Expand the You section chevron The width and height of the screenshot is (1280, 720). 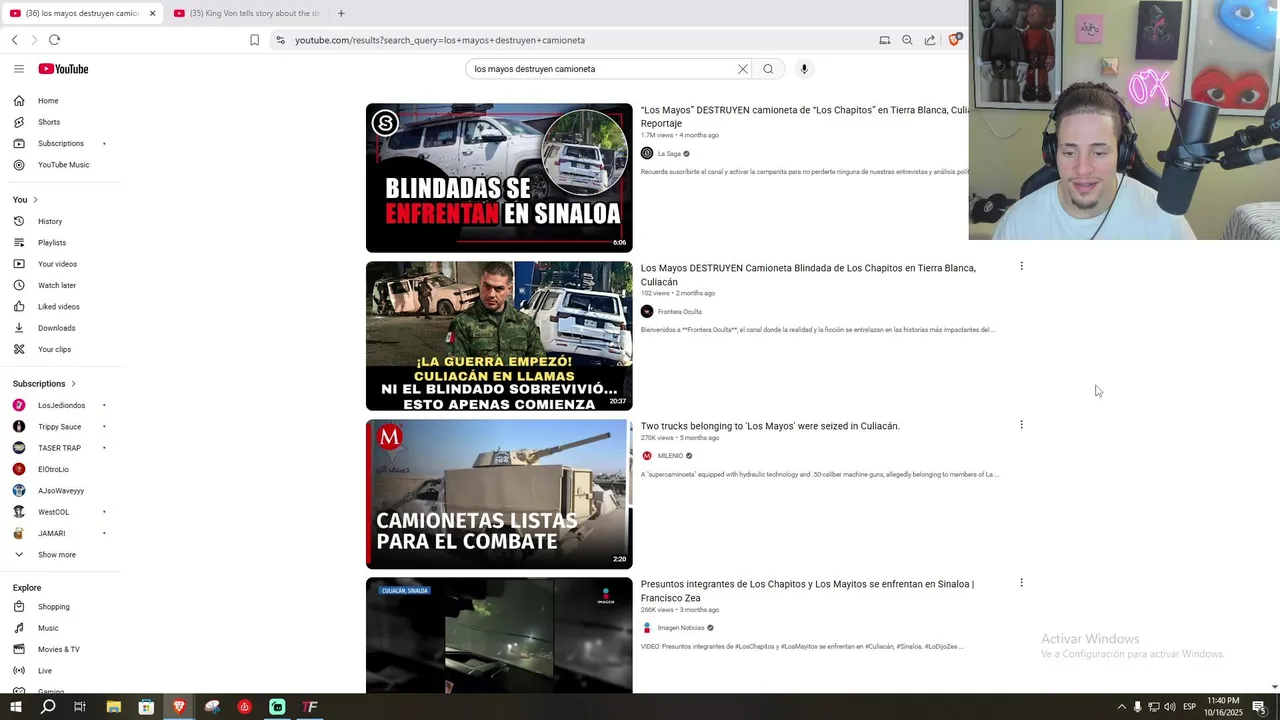pyautogui.click(x=35, y=200)
